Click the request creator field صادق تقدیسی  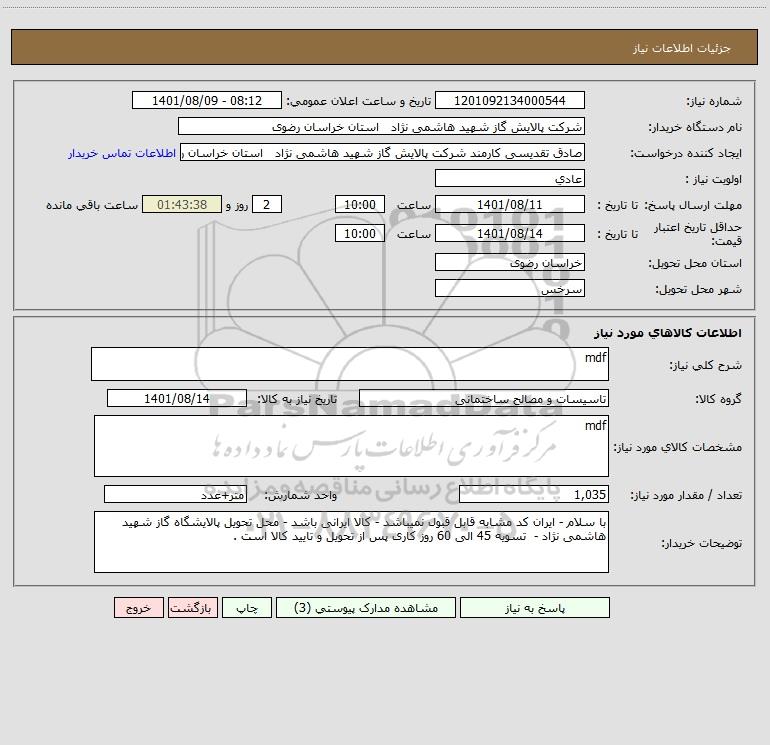pyautogui.click(x=383, y=153)
